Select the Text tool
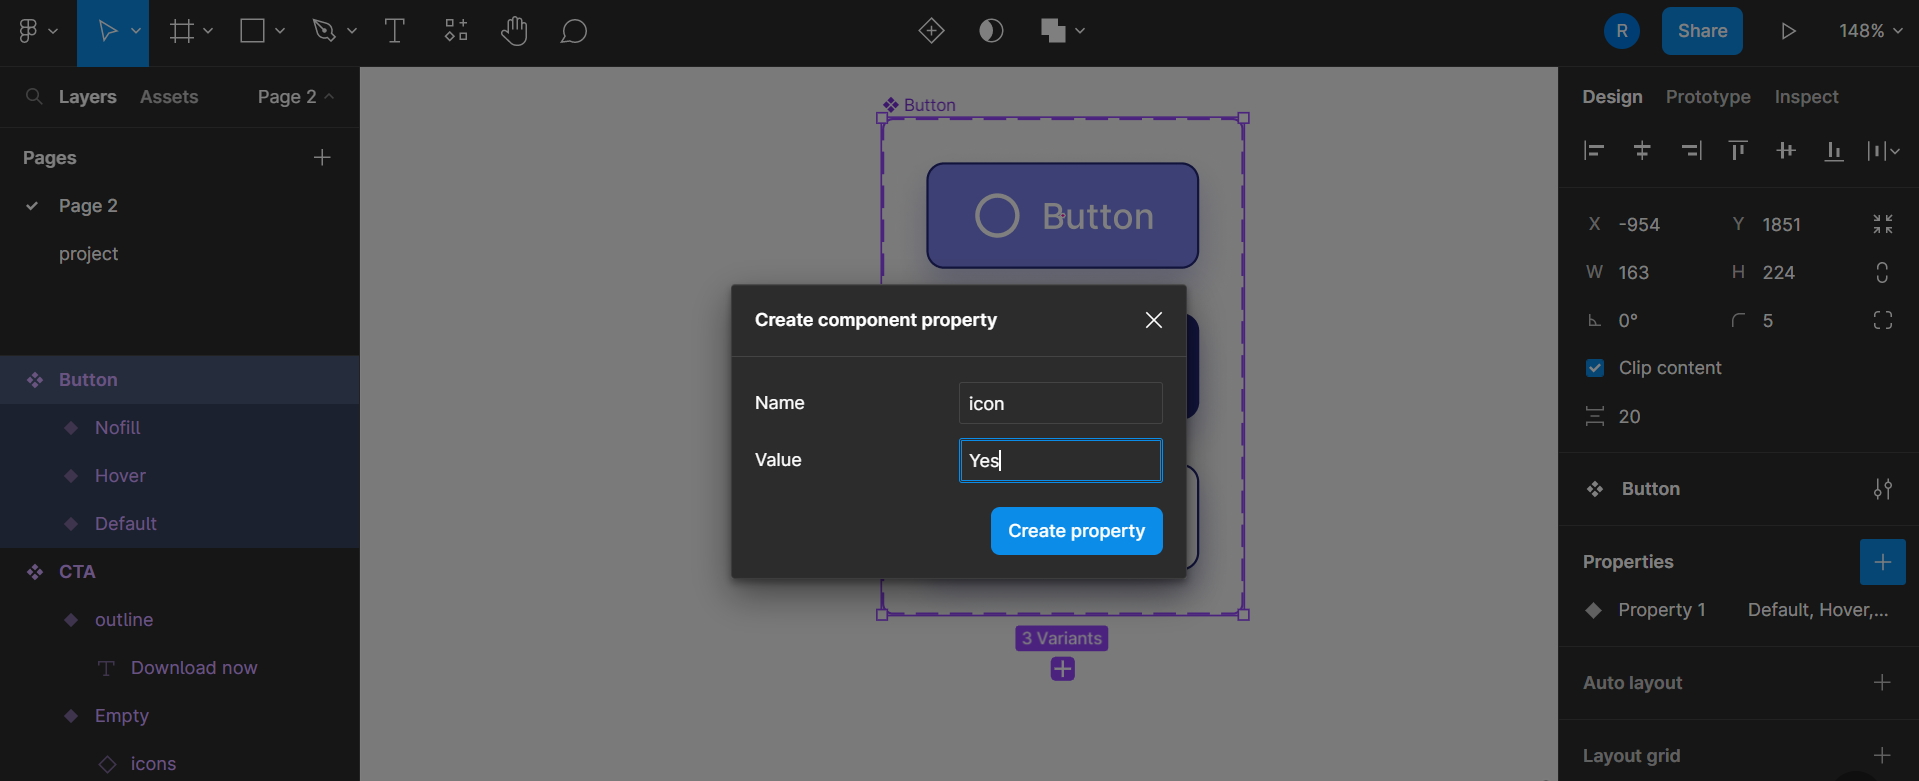 [x=394, y=31]
